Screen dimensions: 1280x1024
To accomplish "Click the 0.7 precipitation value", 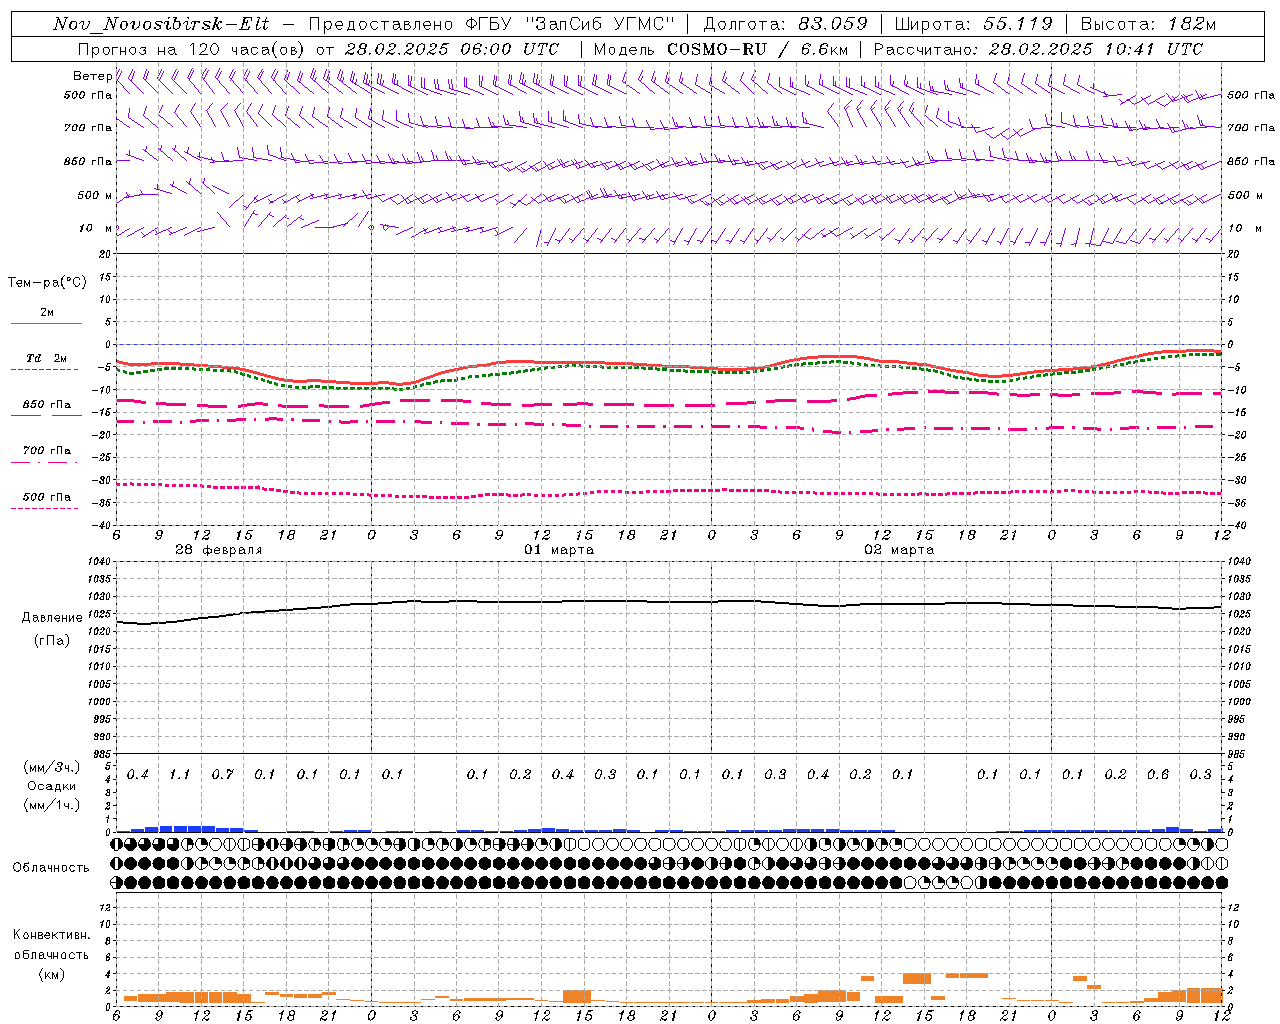I will (x=222, y=774).
